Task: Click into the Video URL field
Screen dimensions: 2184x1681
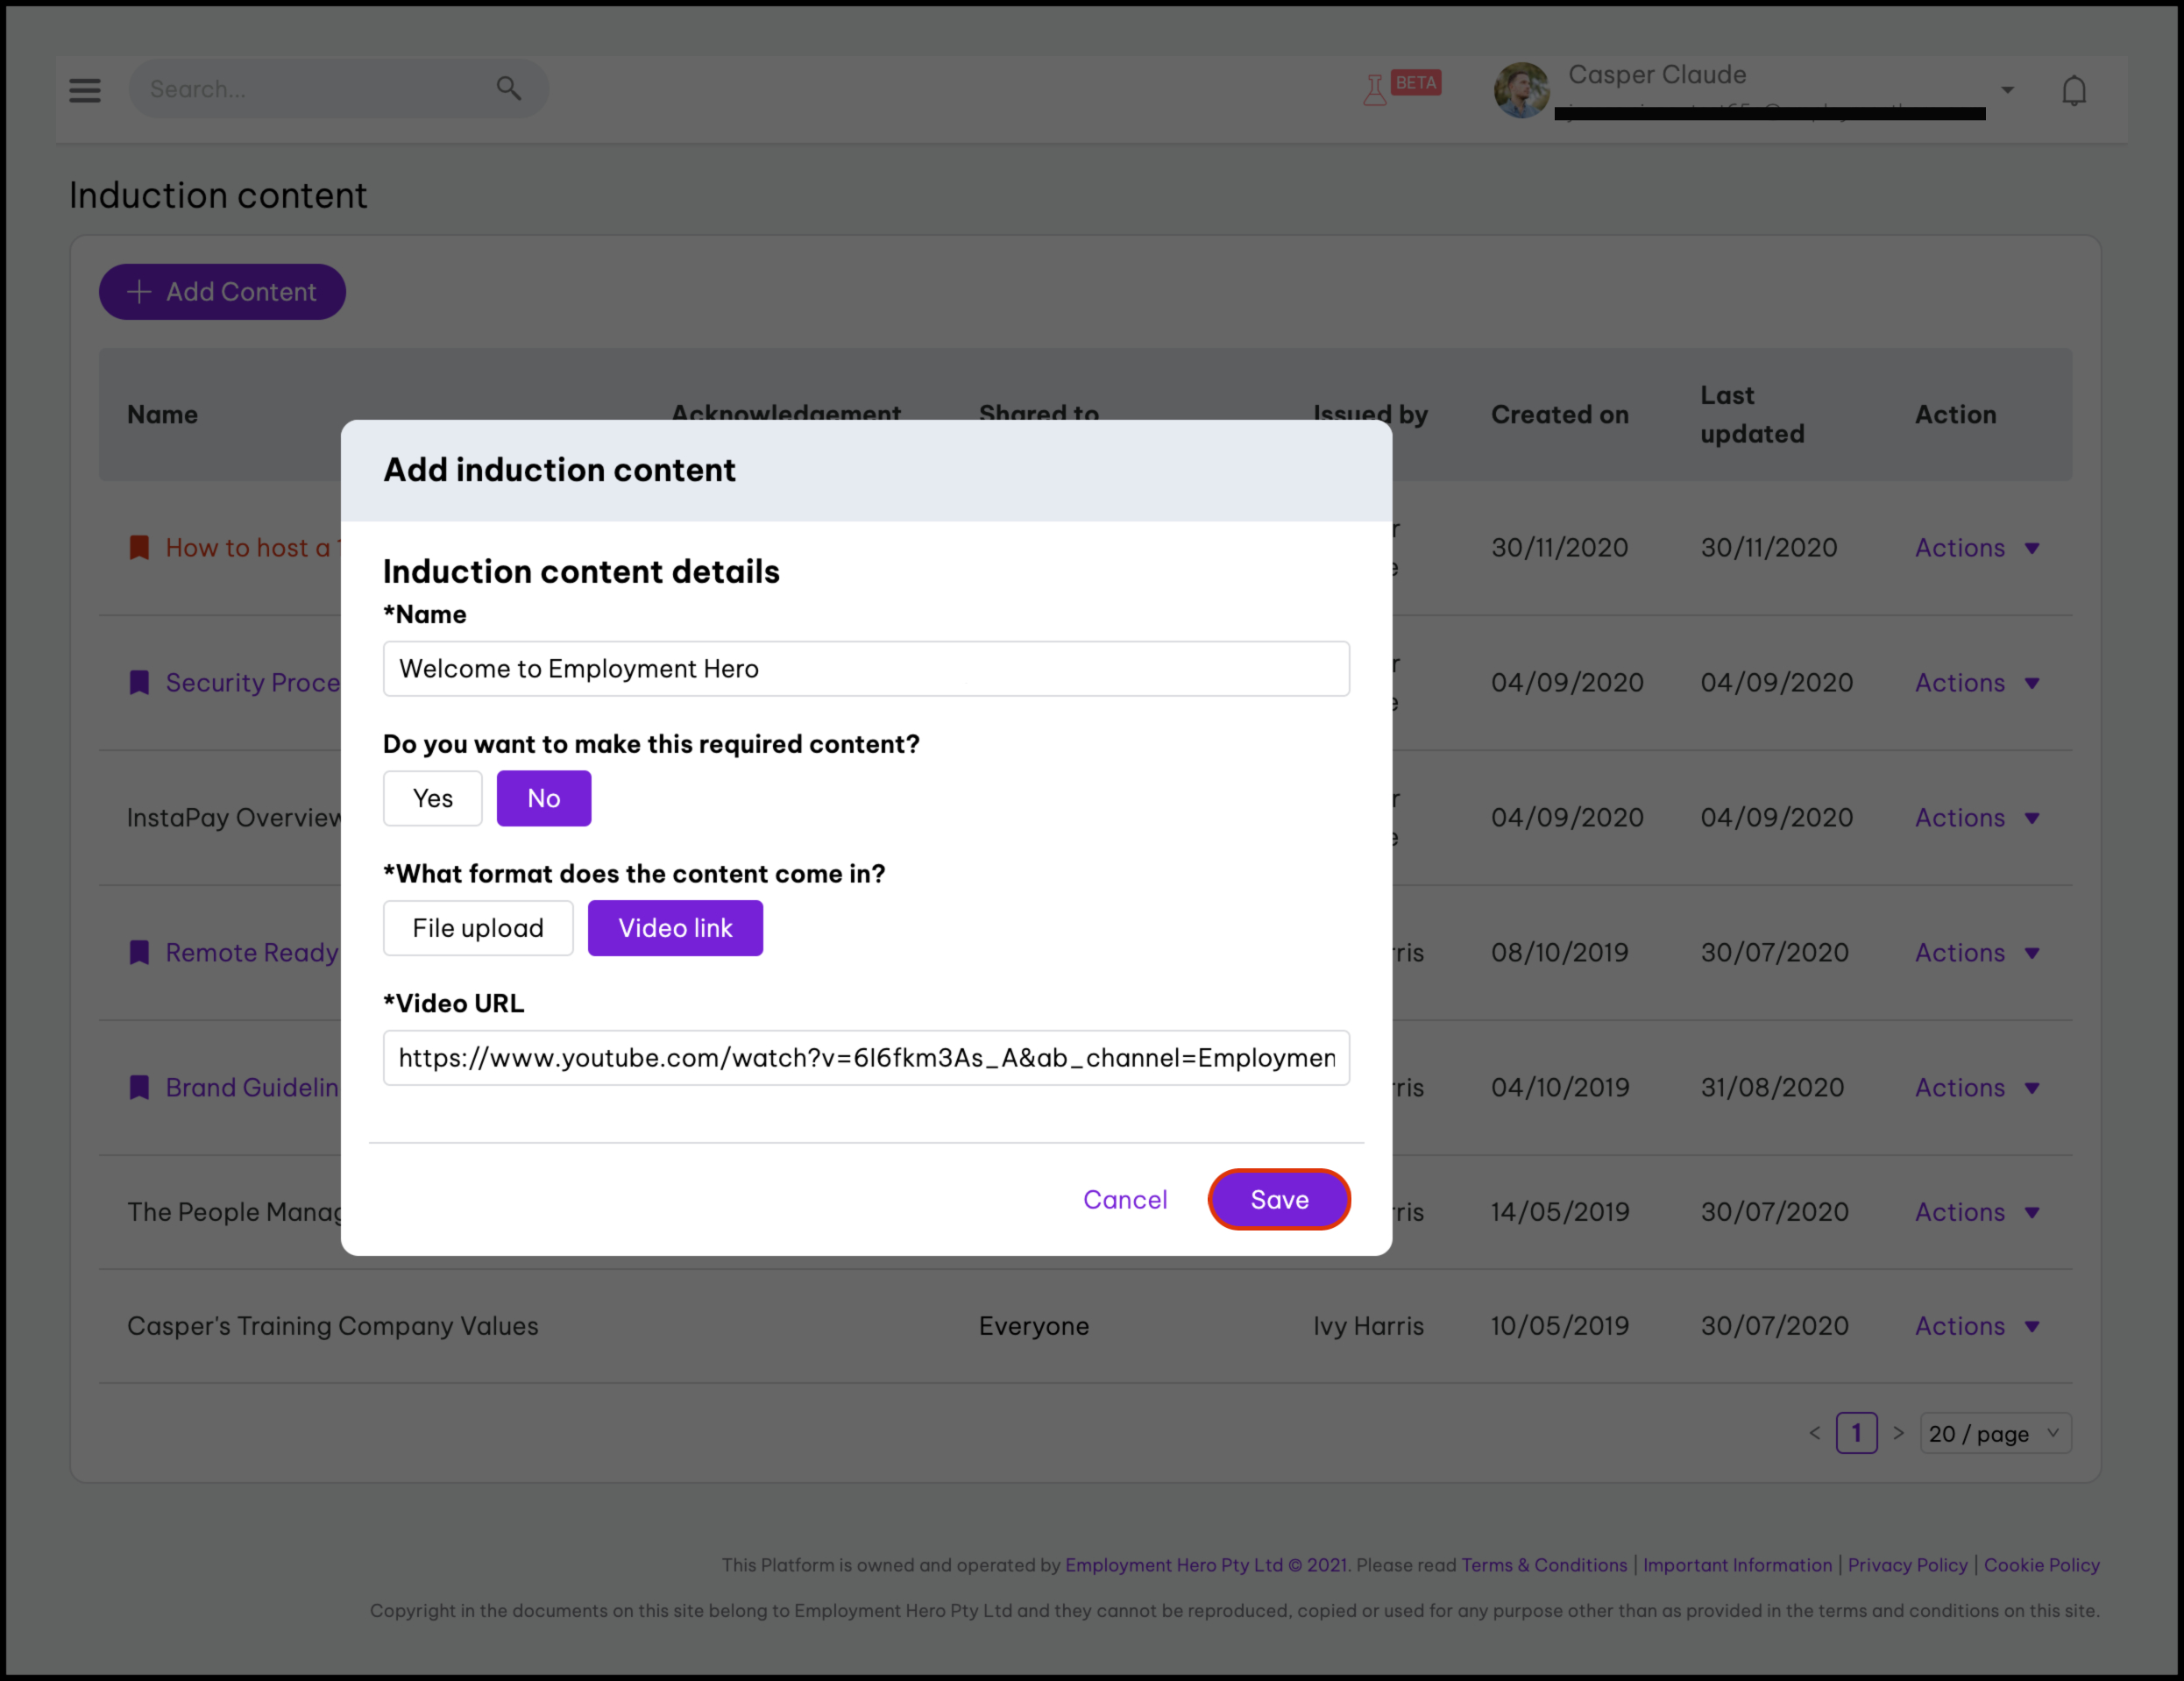Action: [x=866, y=1058]
